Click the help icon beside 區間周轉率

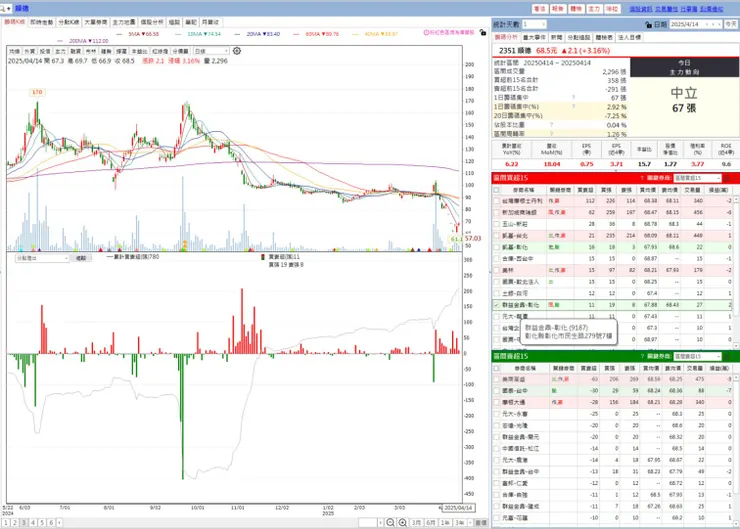551,134
